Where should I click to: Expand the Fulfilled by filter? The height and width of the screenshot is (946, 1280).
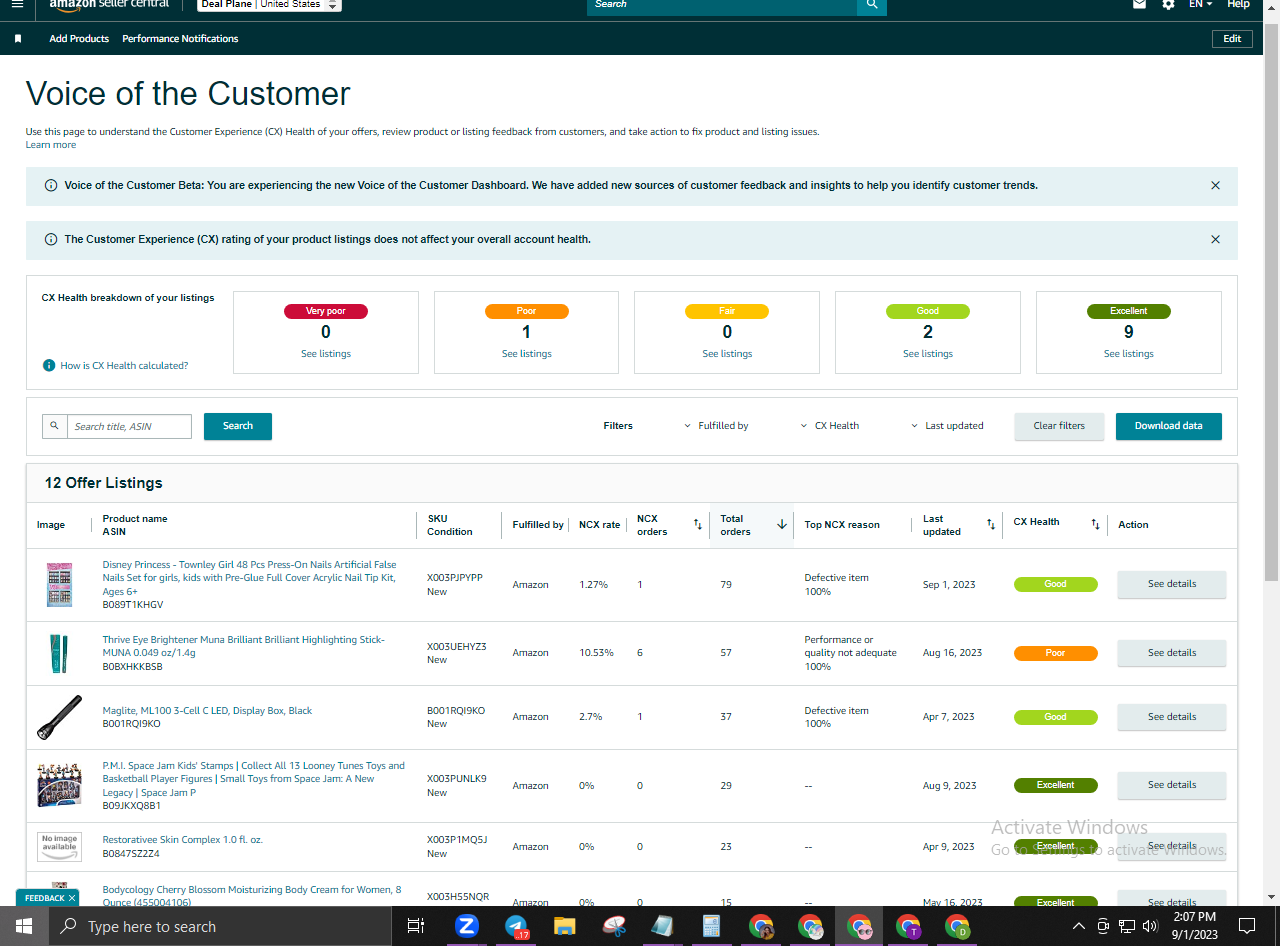(716, 426)
